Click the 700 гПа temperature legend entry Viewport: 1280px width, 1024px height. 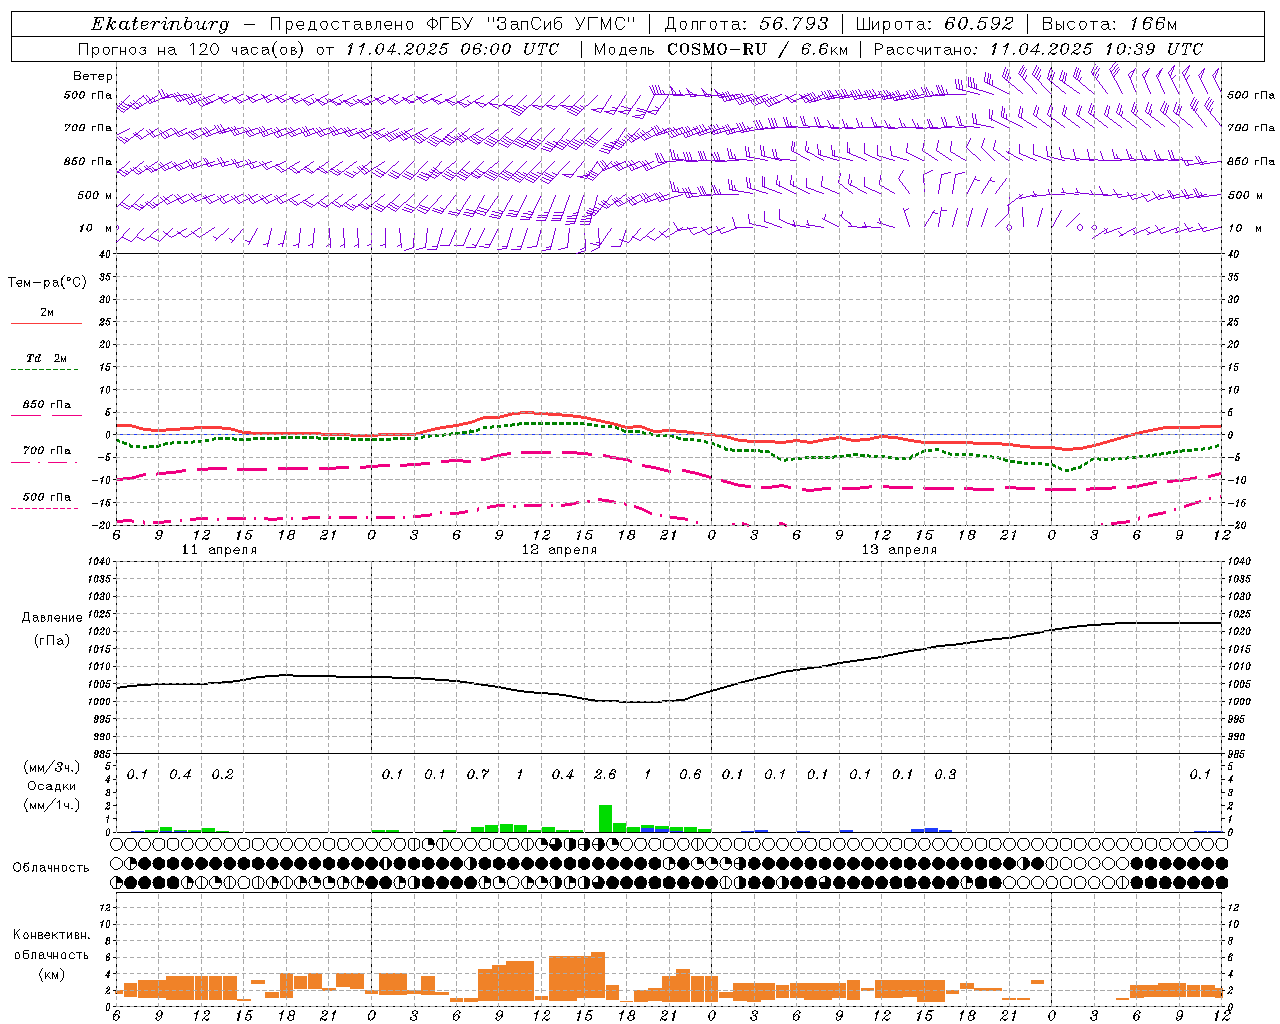coord(46,451)
